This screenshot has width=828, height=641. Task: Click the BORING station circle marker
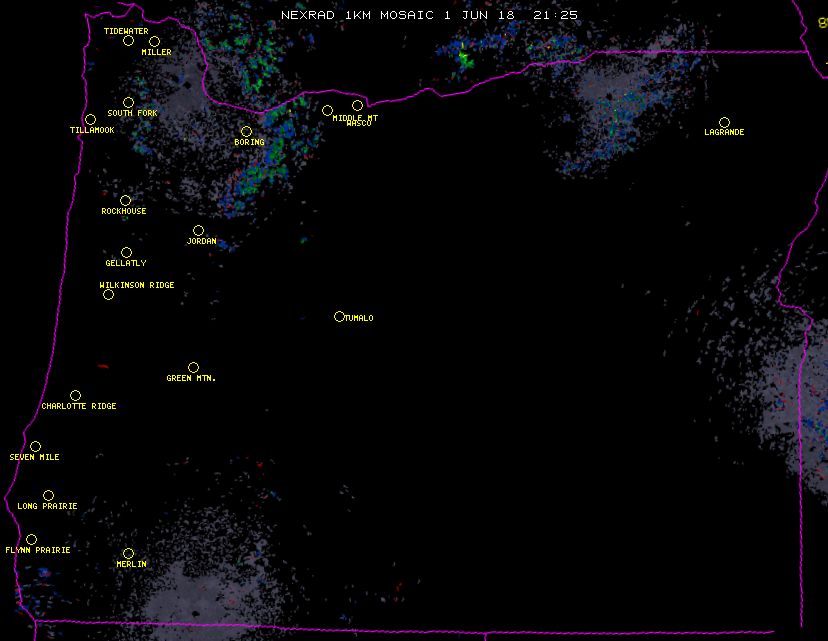click(246, 131)
